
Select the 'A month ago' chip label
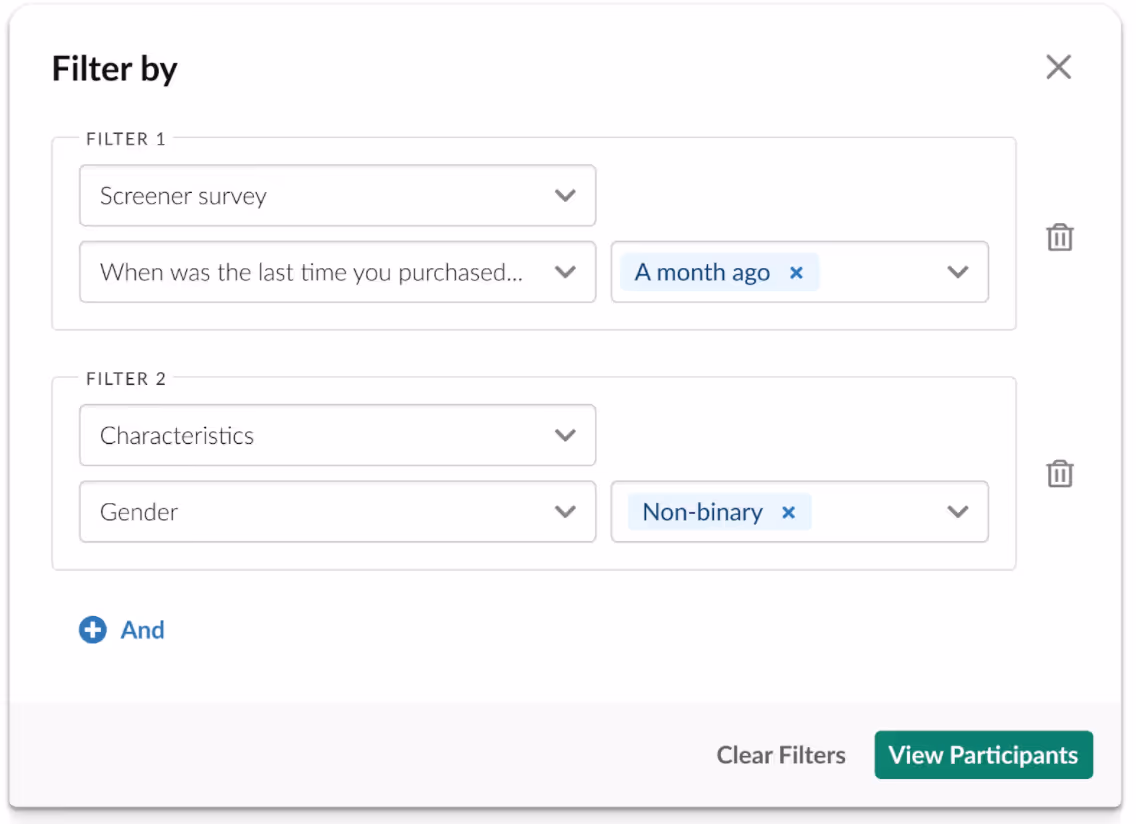coord(702,273)
